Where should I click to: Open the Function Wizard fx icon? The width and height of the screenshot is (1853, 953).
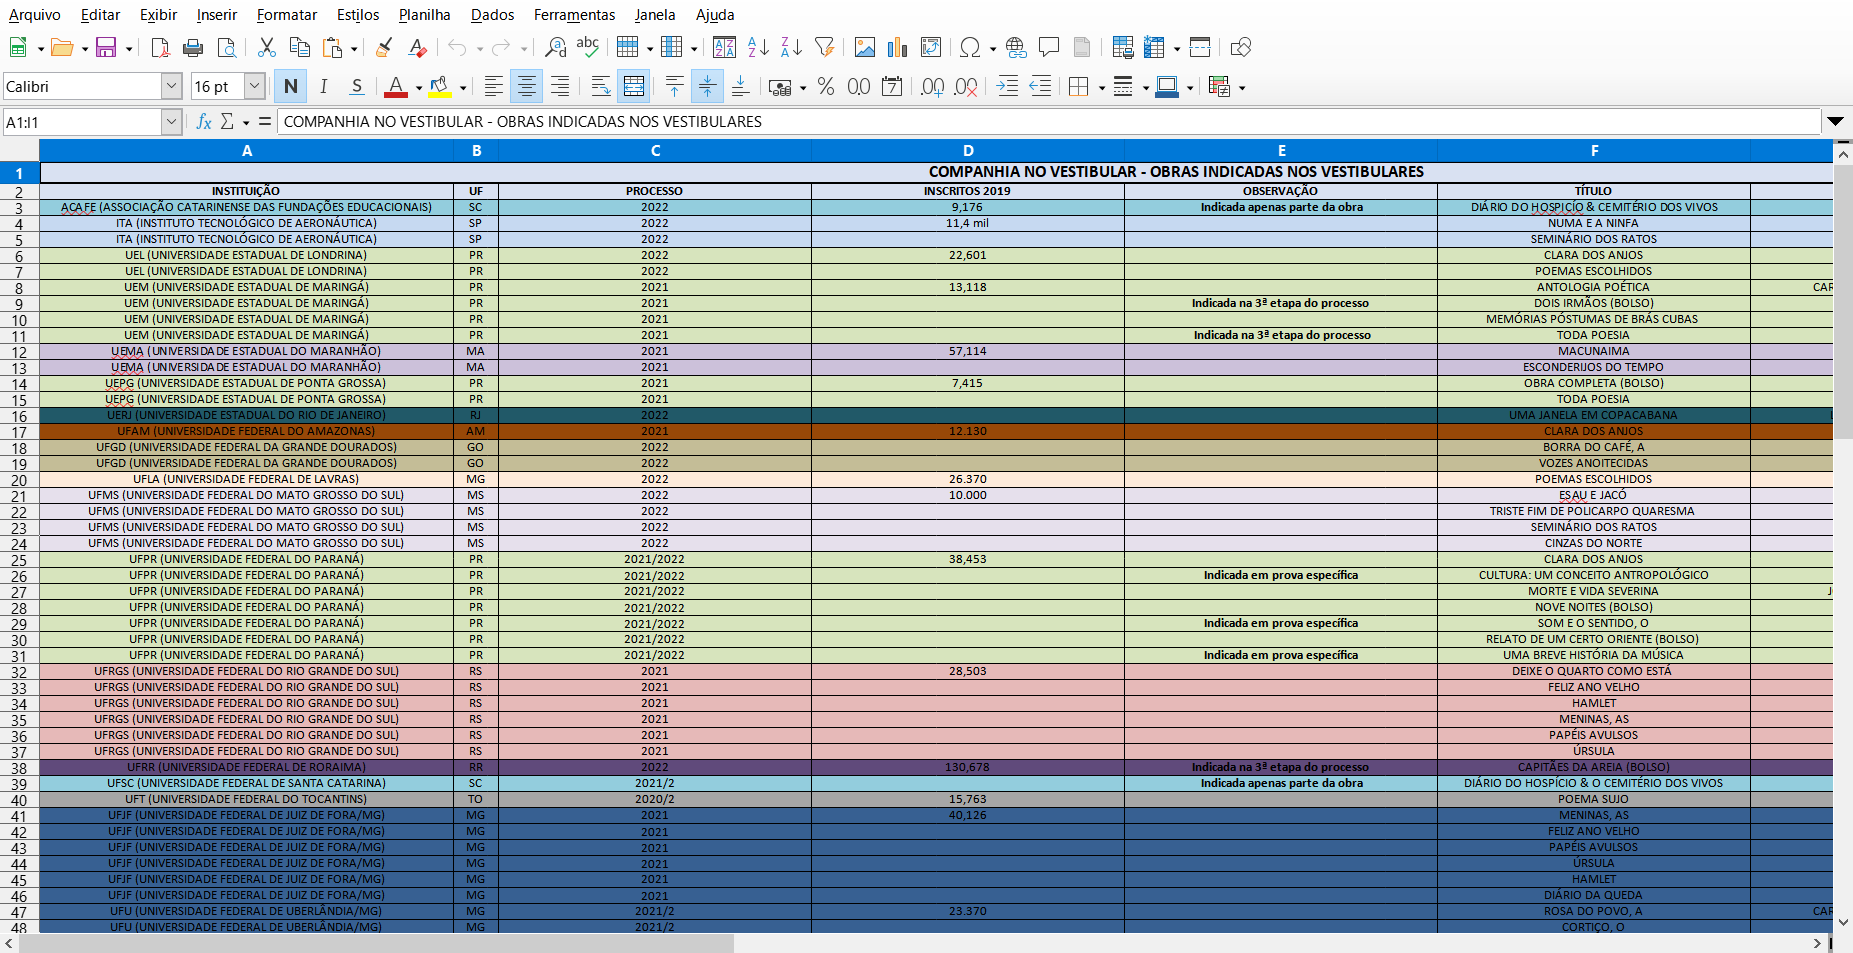[x=204, y=122]
